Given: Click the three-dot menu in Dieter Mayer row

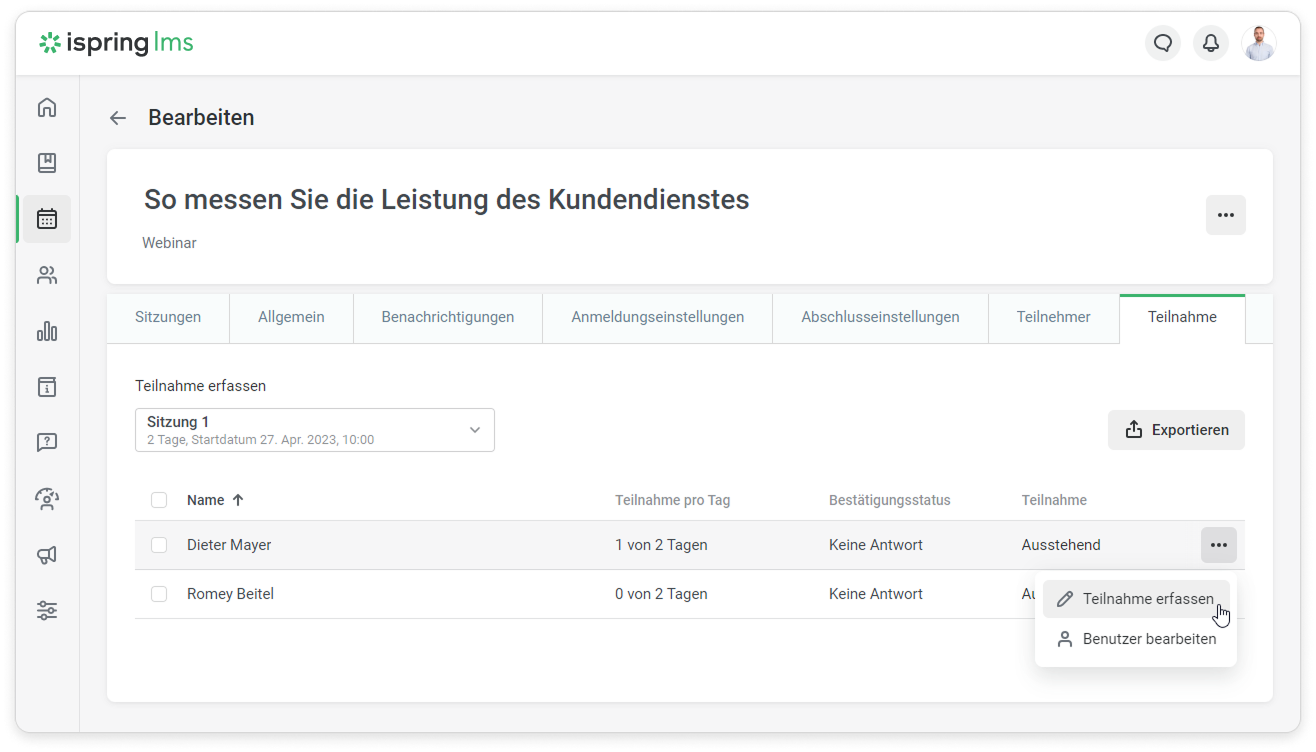Looking at the screenshot, I should (1218, 545).
